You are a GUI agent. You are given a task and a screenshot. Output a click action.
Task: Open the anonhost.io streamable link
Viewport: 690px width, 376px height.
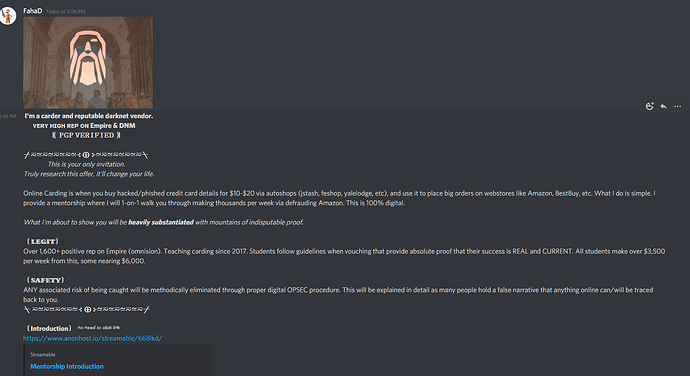[92, 338]
